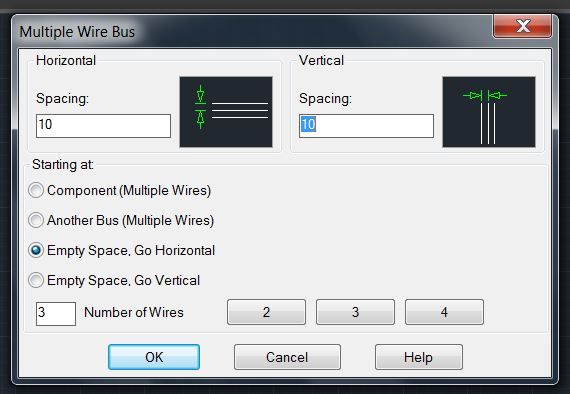Click the horizontal spacing preview image

[226, 112]
